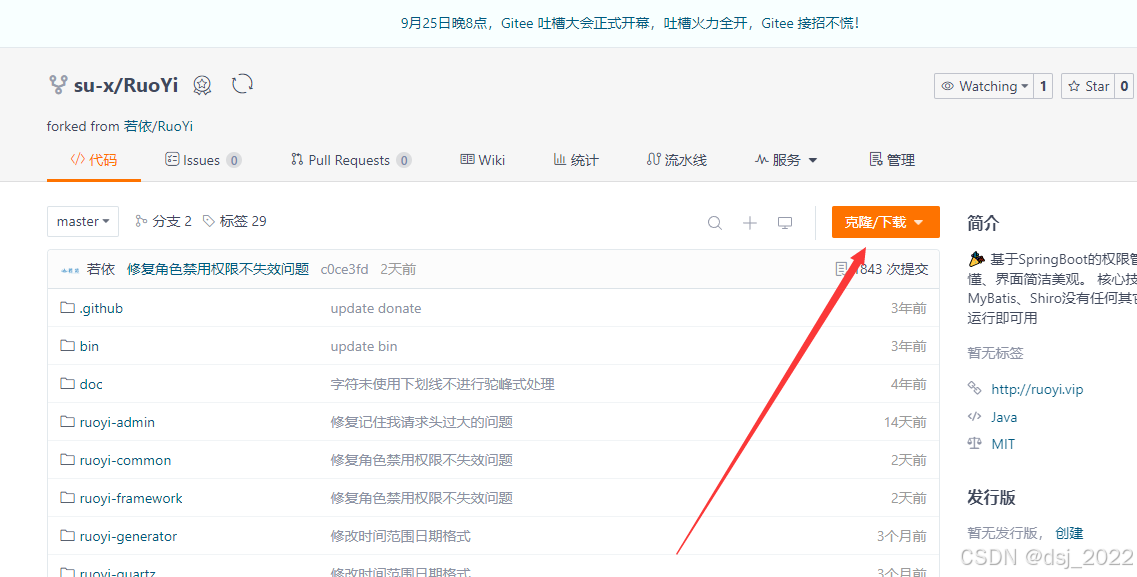Open the Issues tab

pyautogui.click(x=203, y=159)
